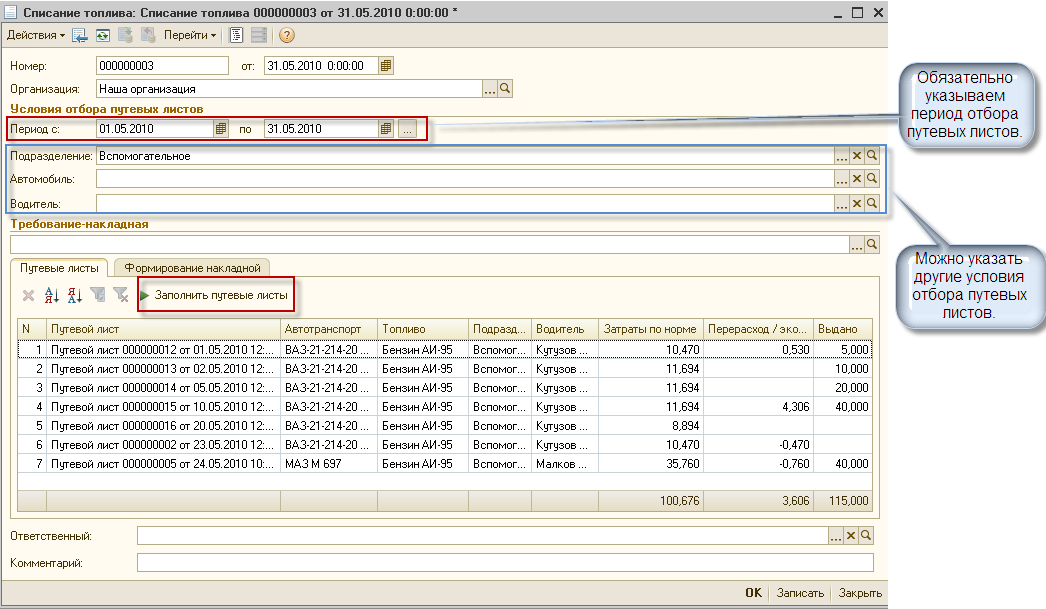Click the Организация field

click(289, 89)
